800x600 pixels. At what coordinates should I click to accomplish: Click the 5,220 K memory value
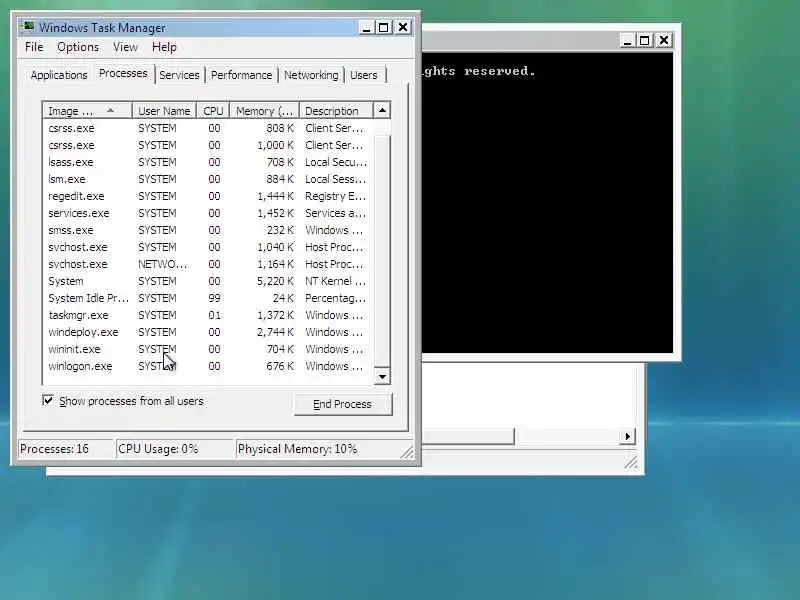pyautogui.click(x=276, y=281)
